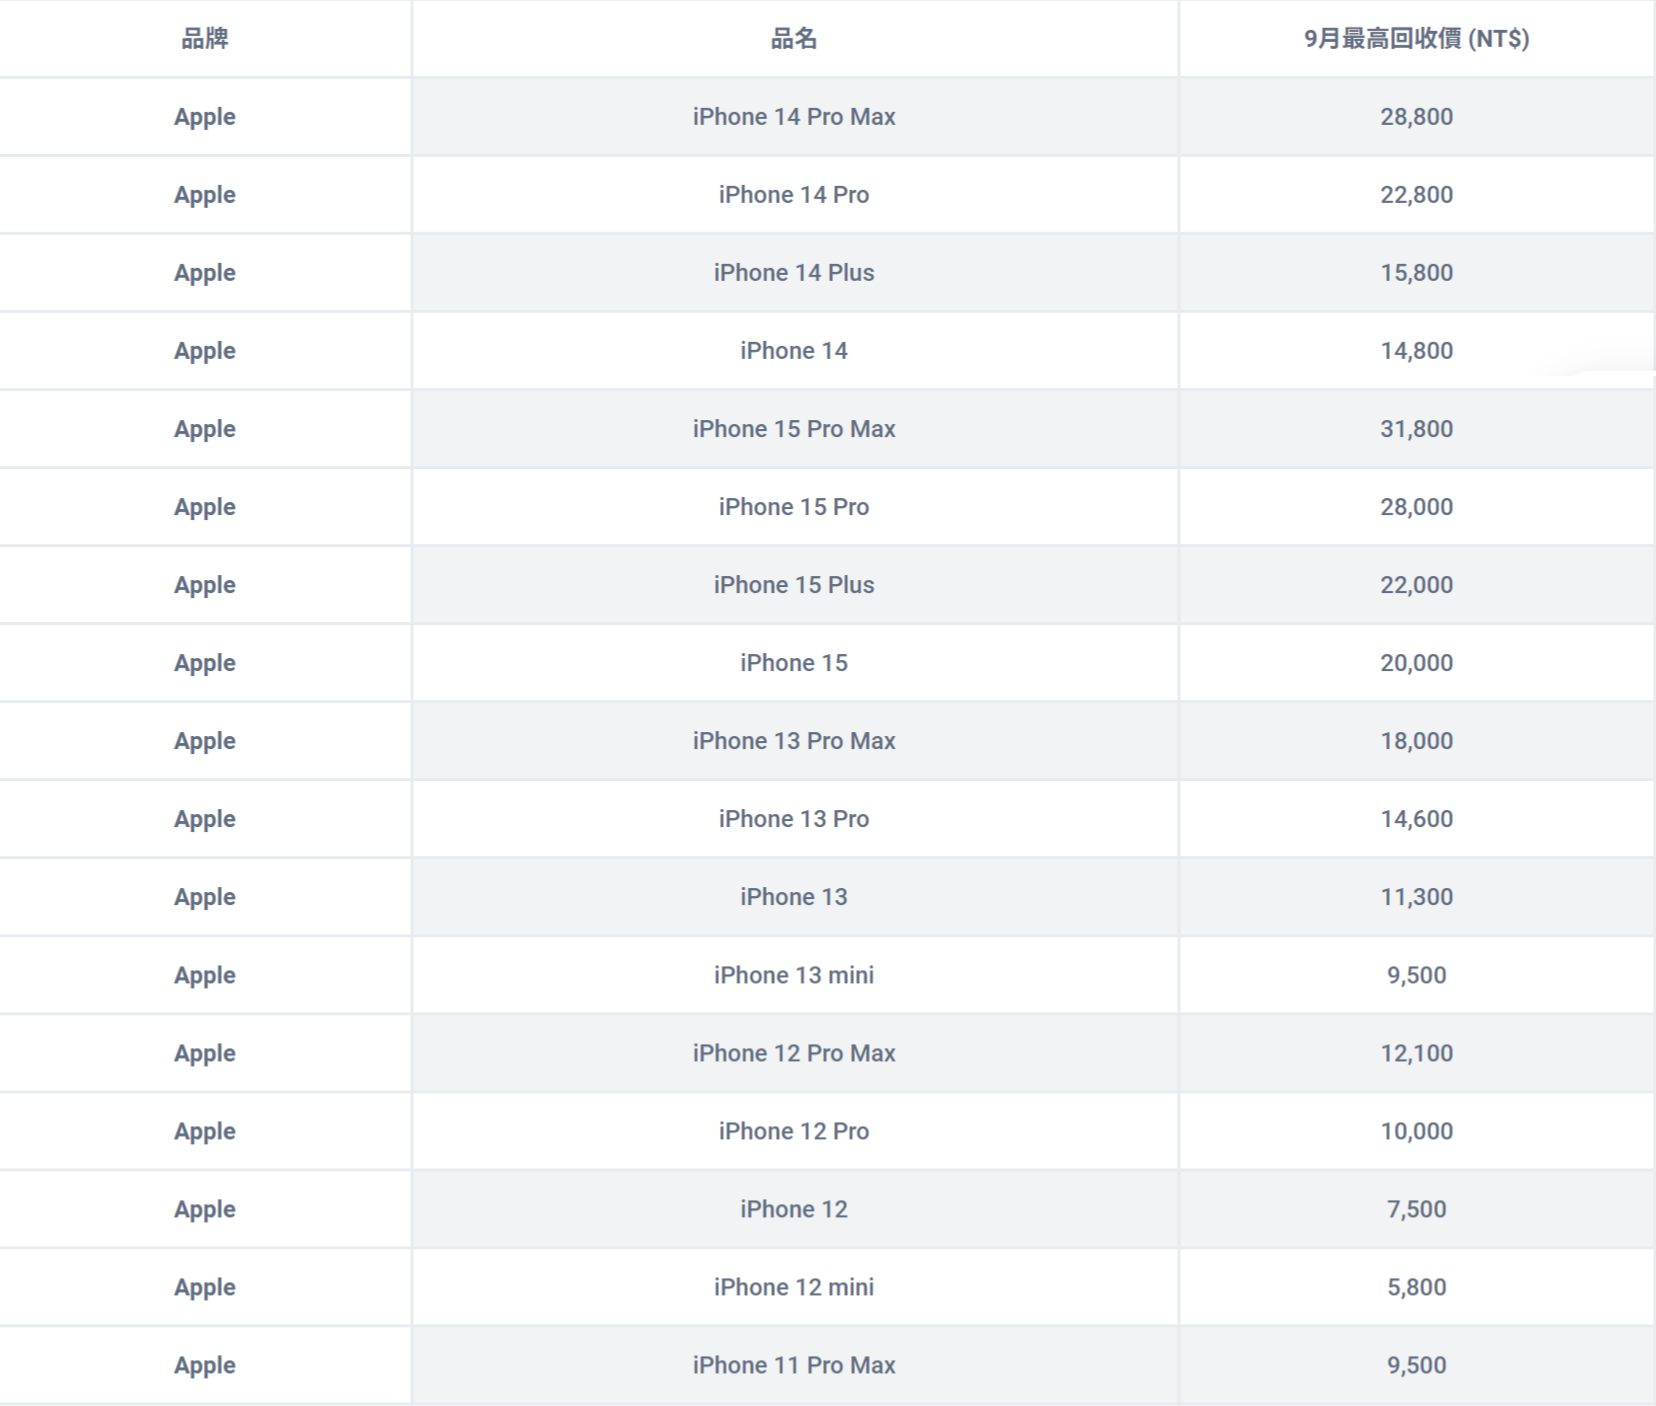
Task: Click the 12,100 price cell
Action: pyautogui.click(x=1416, y=1053)
